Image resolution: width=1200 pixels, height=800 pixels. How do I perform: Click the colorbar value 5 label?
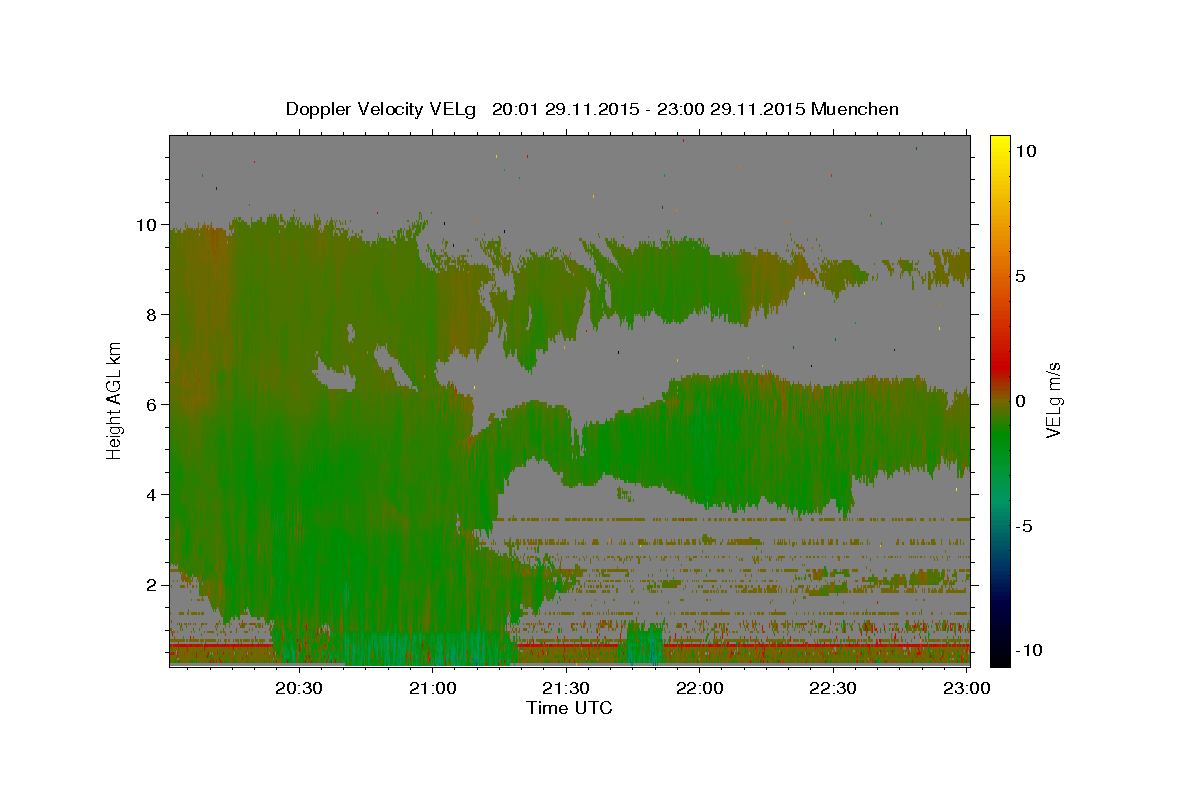tap(1021, 276)
